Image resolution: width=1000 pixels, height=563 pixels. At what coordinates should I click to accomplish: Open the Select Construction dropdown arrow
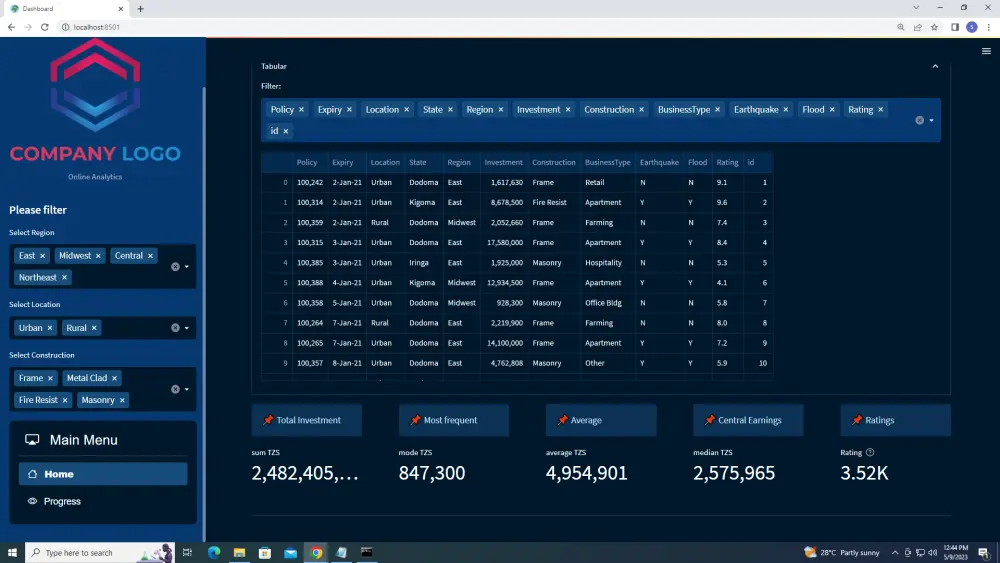pos(187,389)
